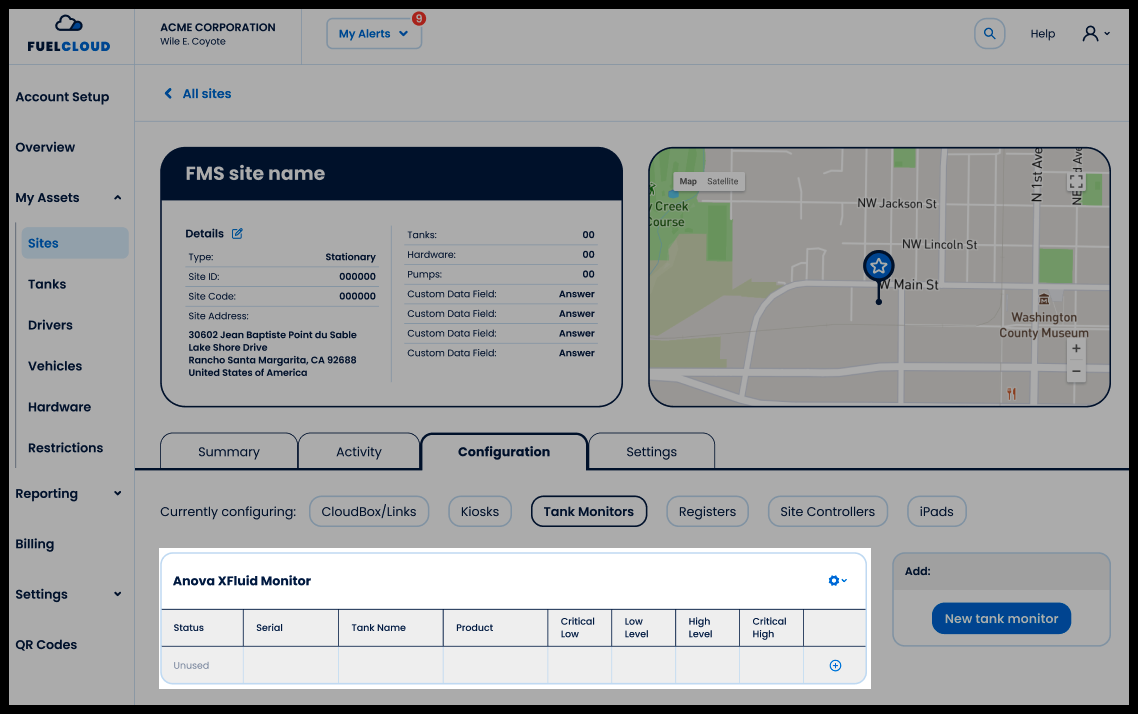Expand the Reporting section chevron

118,493
